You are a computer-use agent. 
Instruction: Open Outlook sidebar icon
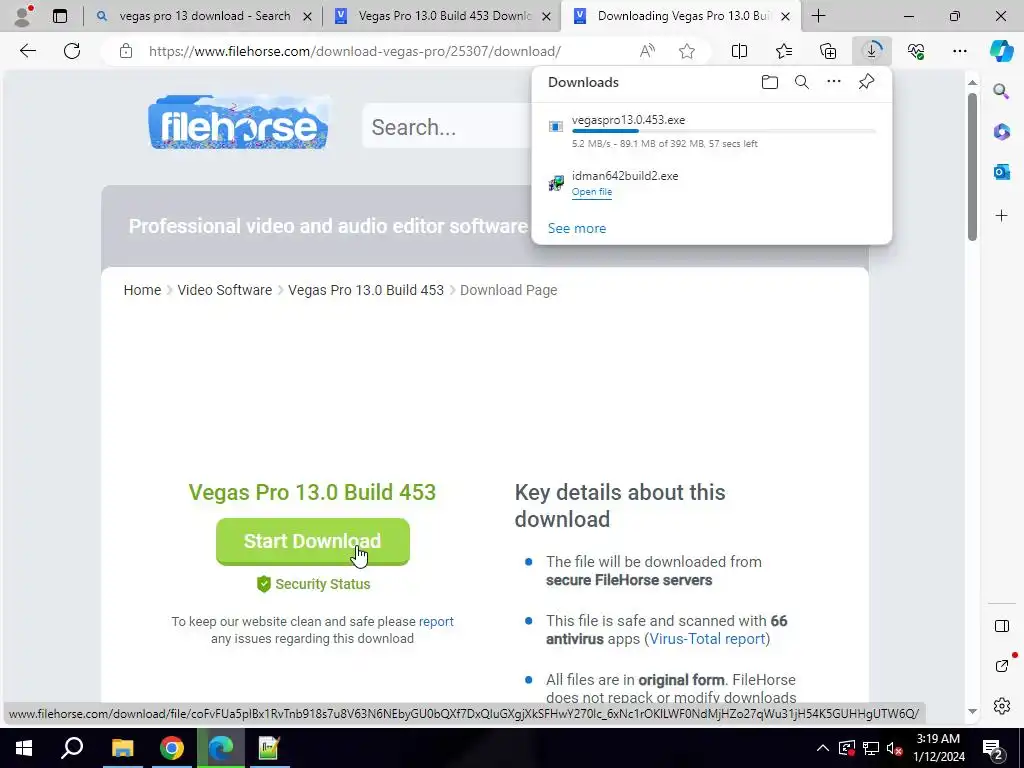1001,172
